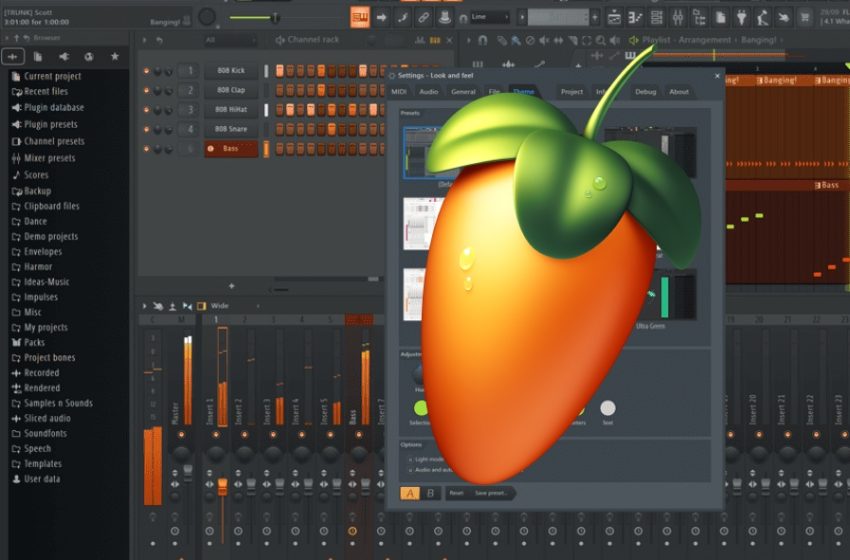The image size is (850, 560).
Task: Select the browser's speaker tab icon
Action: 64,56
